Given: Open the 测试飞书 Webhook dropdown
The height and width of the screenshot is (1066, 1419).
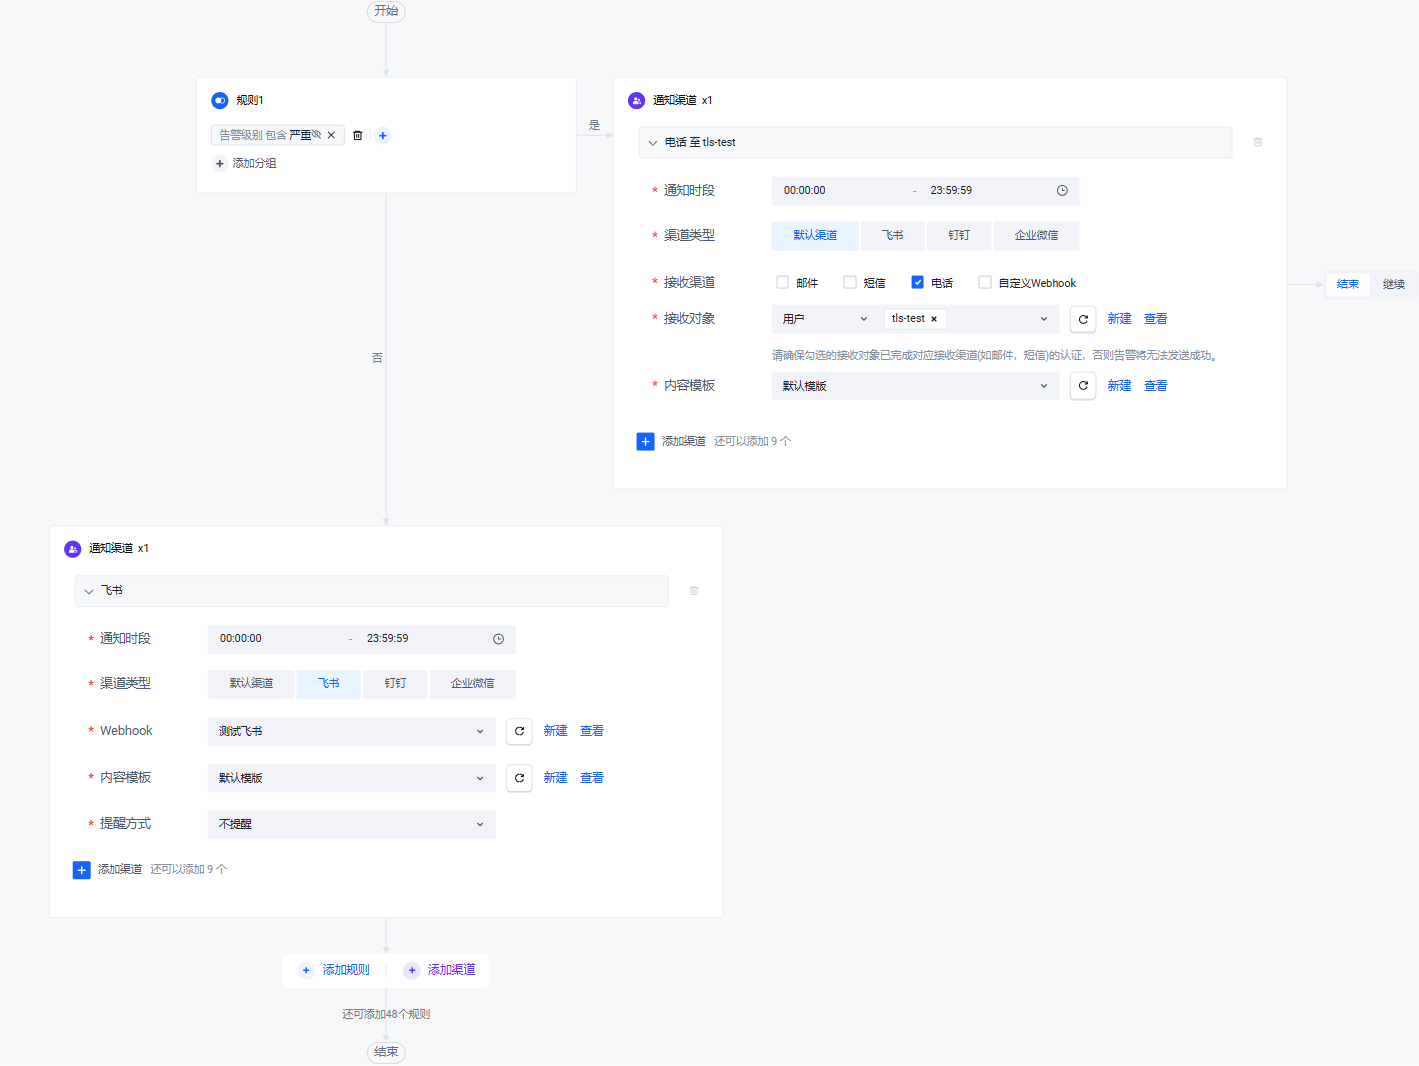Looking at the screenshot, I should [x=351, y=731].
